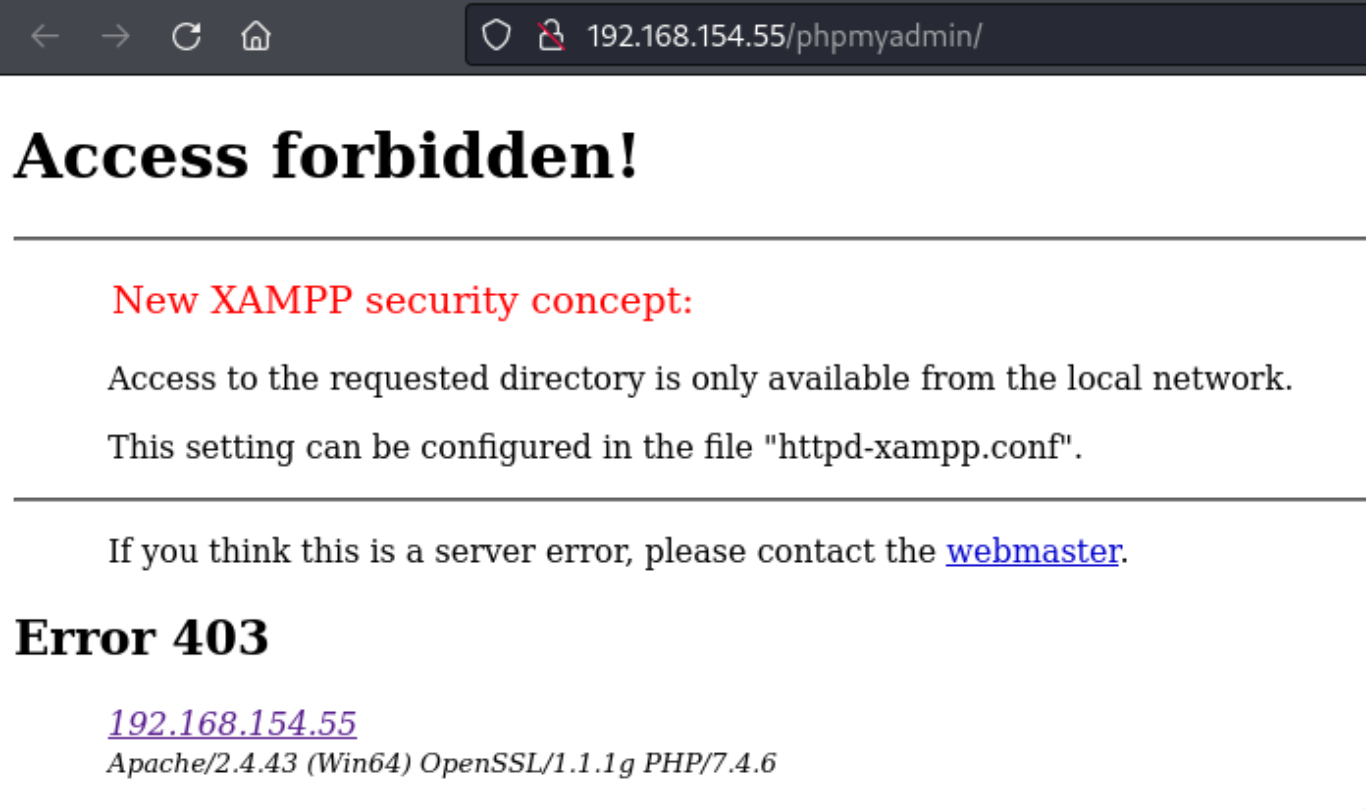The height and width of the screenshot is (810, 1366).
Task: Follow the 192.168.154.55 link under Error 403
Action: pos(232,723)
